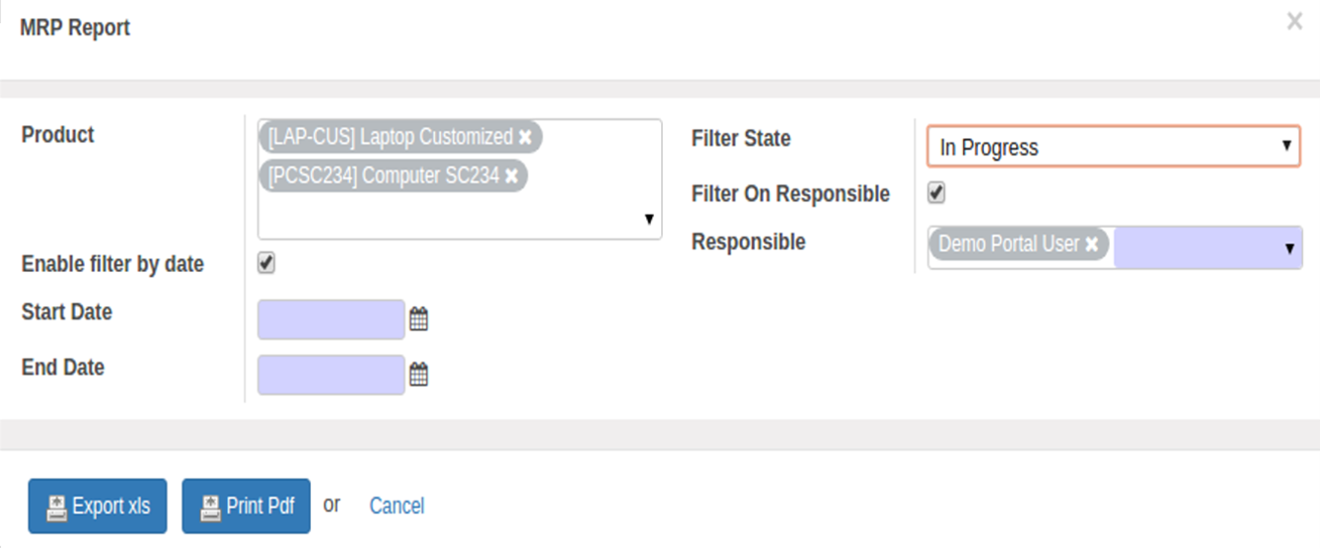
Task: Focus the End Date input field
Action: [331, 375]
